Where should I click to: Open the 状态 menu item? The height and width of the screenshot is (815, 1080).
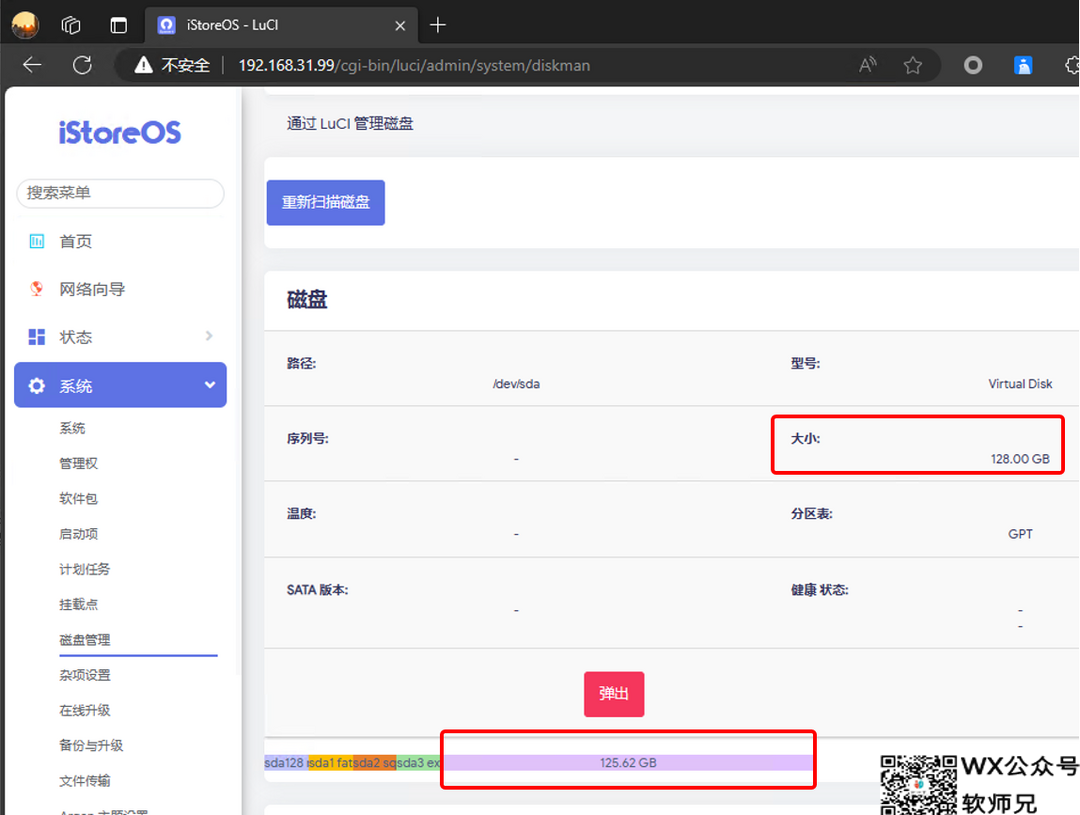pos(76,337)
